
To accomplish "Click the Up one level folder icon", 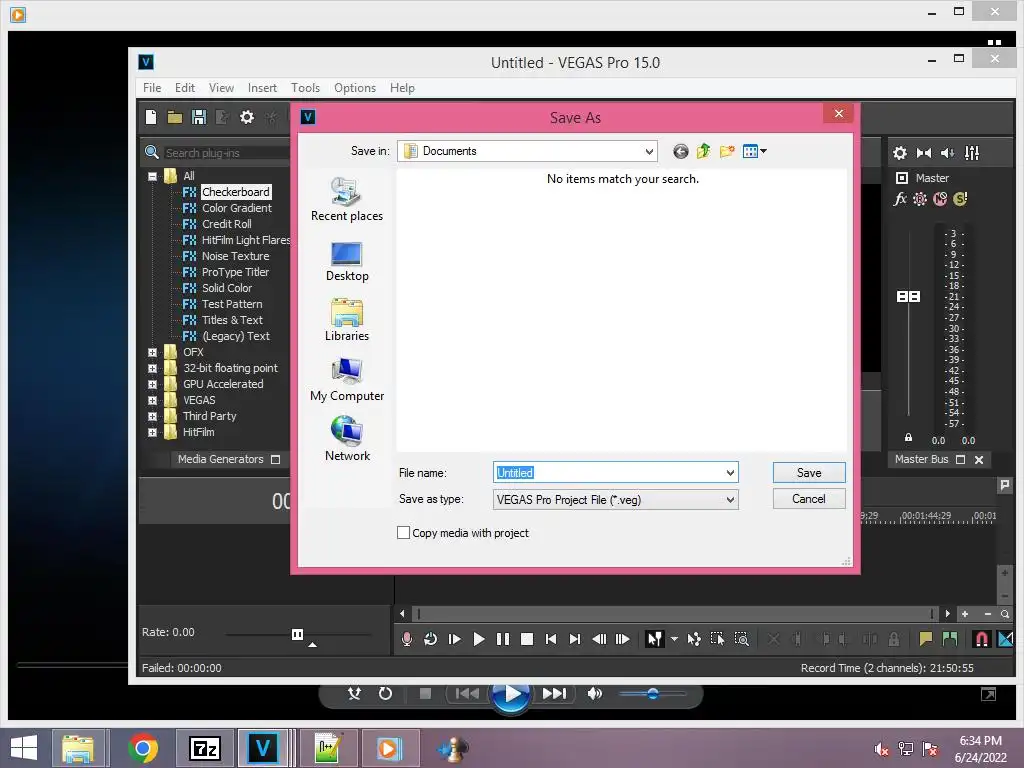I will (x=703, y=152).
